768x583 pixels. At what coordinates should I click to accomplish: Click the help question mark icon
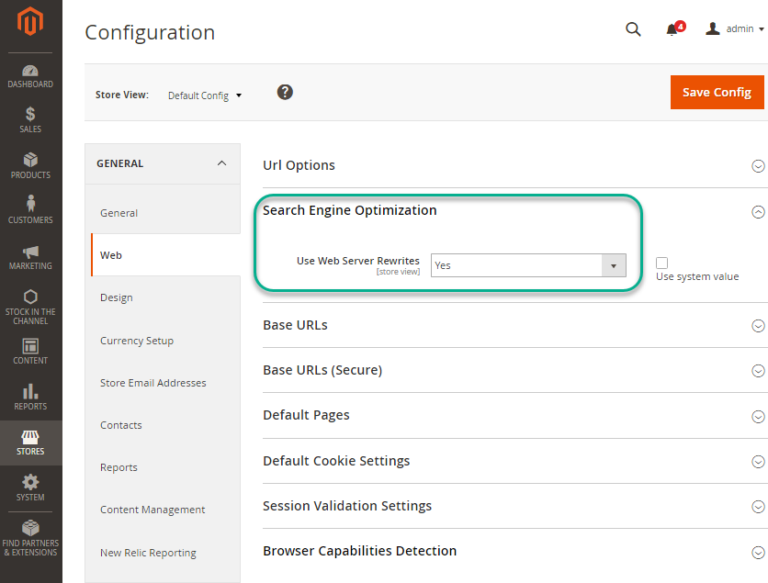pos(285,92)
